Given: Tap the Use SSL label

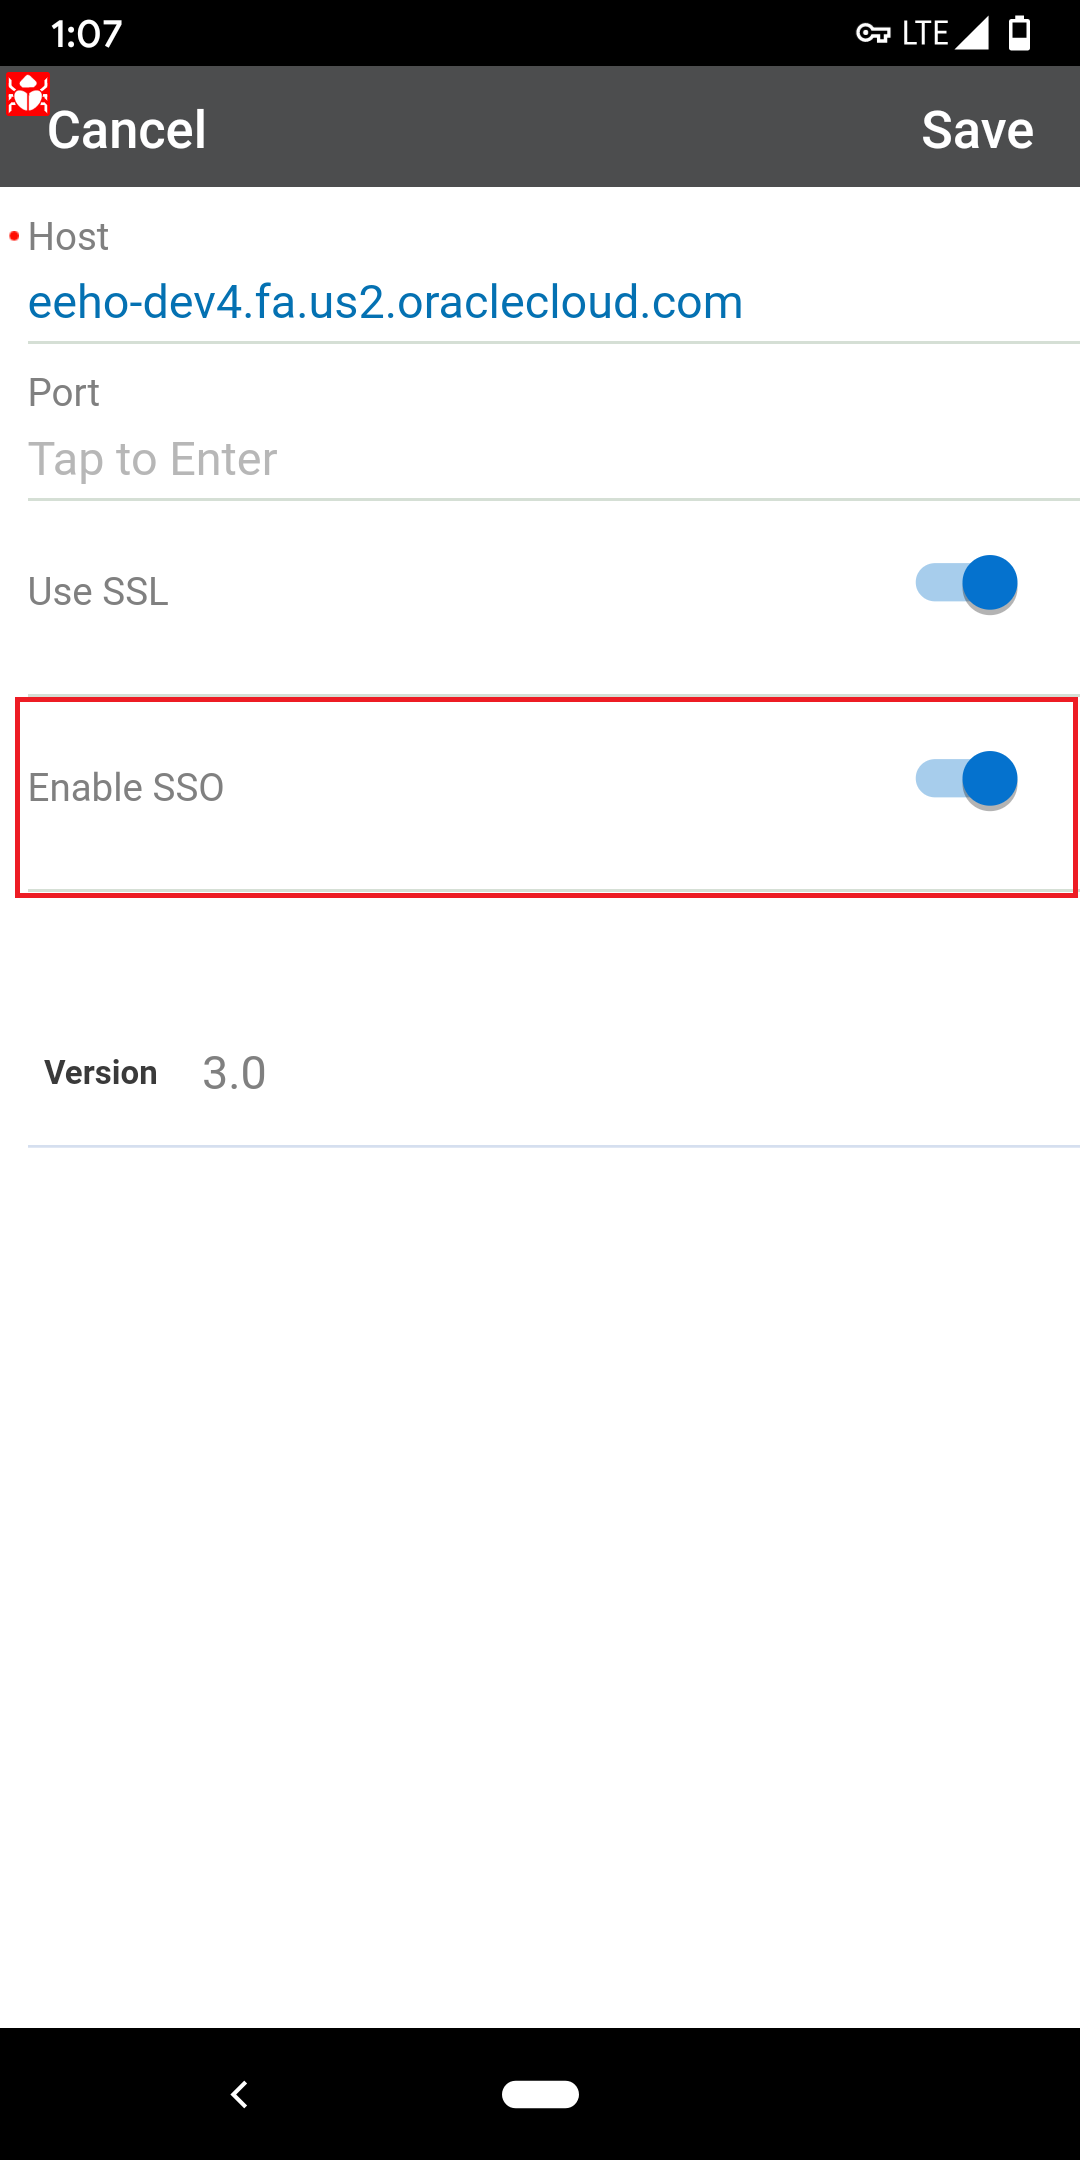Looking at the screenshot, I should pyautogui.click(x=98, y=592).
